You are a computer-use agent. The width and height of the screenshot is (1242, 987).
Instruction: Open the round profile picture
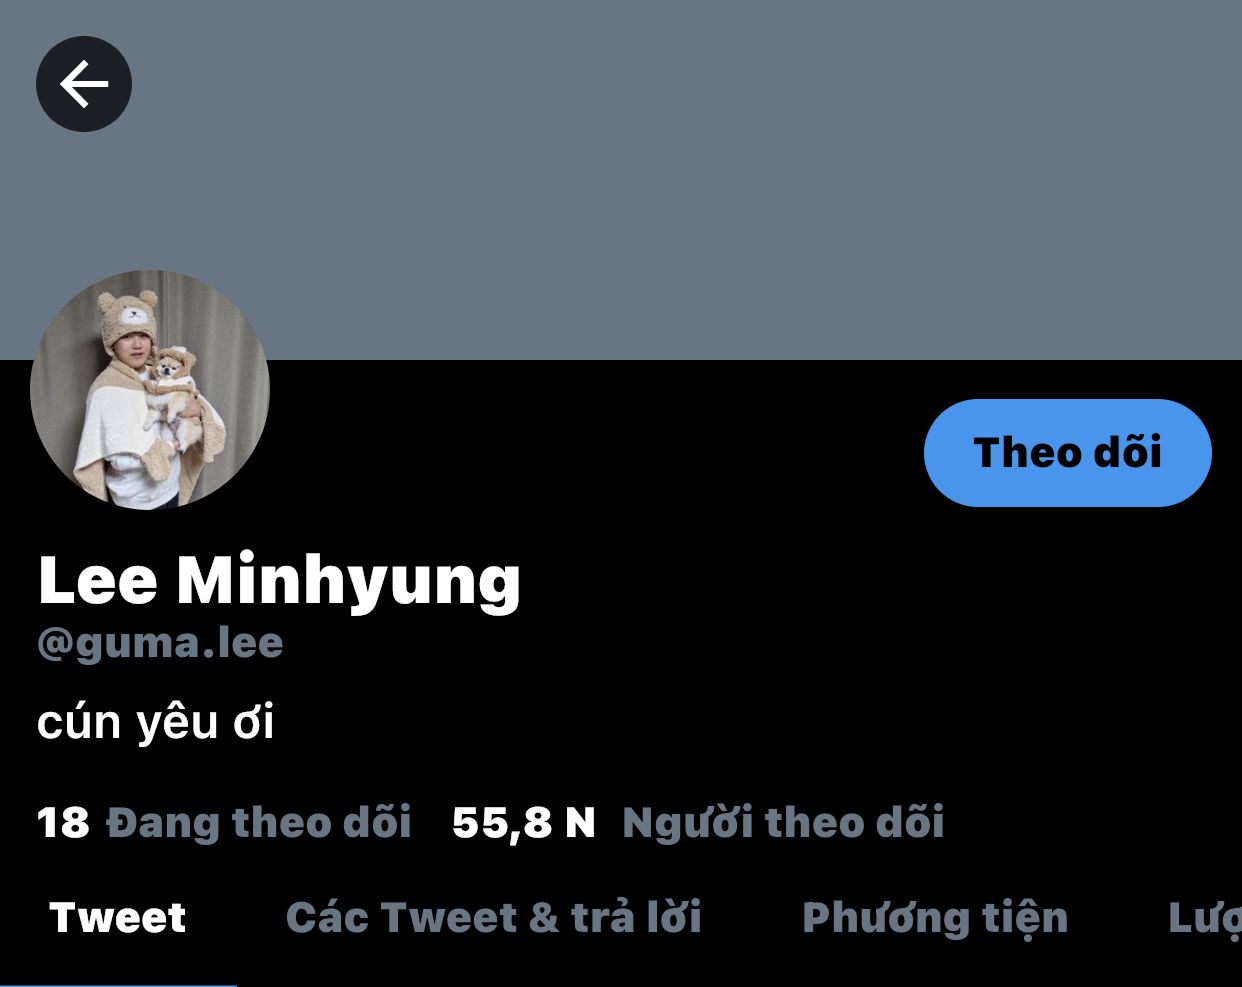[150, 390]
